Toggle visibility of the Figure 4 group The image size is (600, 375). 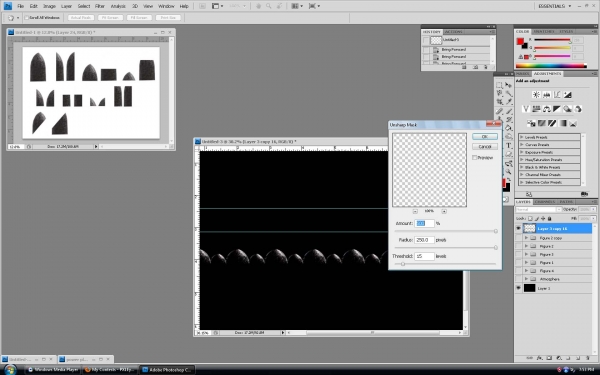click(x=518, y=271)
